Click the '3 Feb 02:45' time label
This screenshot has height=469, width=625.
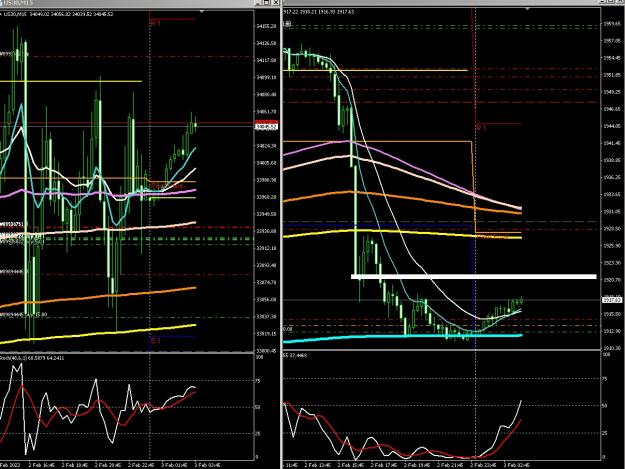coord(517,465)
